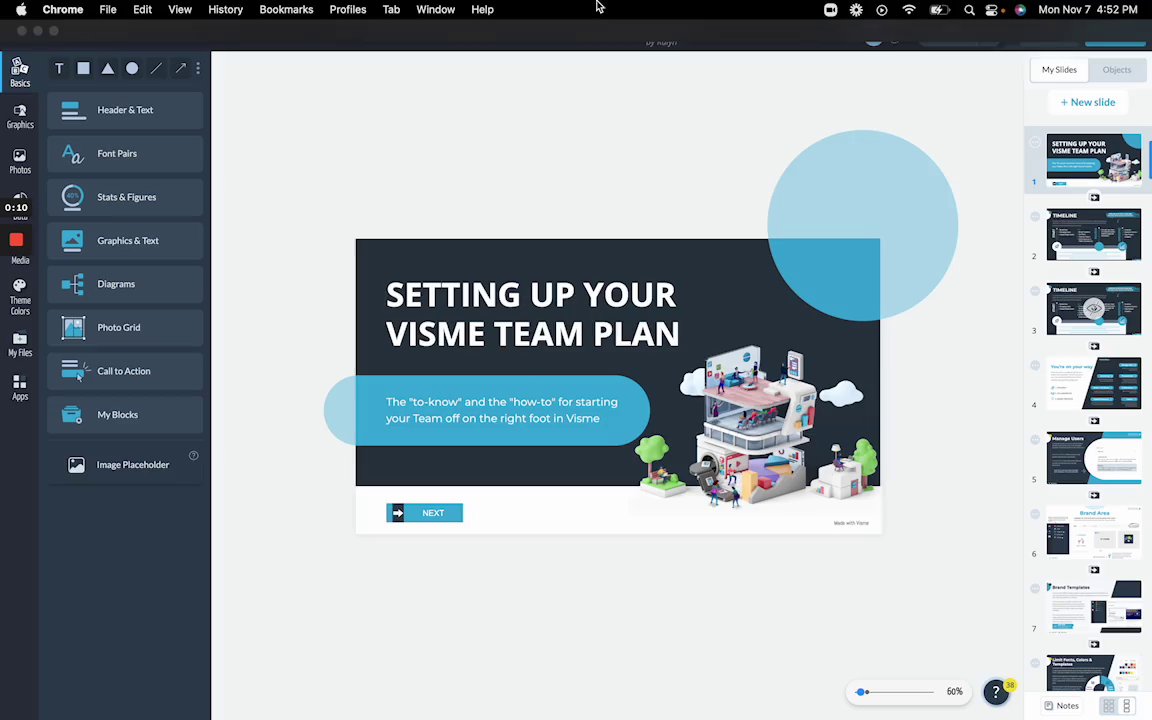Click the 60% zoom value
Screen dimensions: 1152x720
954,692
